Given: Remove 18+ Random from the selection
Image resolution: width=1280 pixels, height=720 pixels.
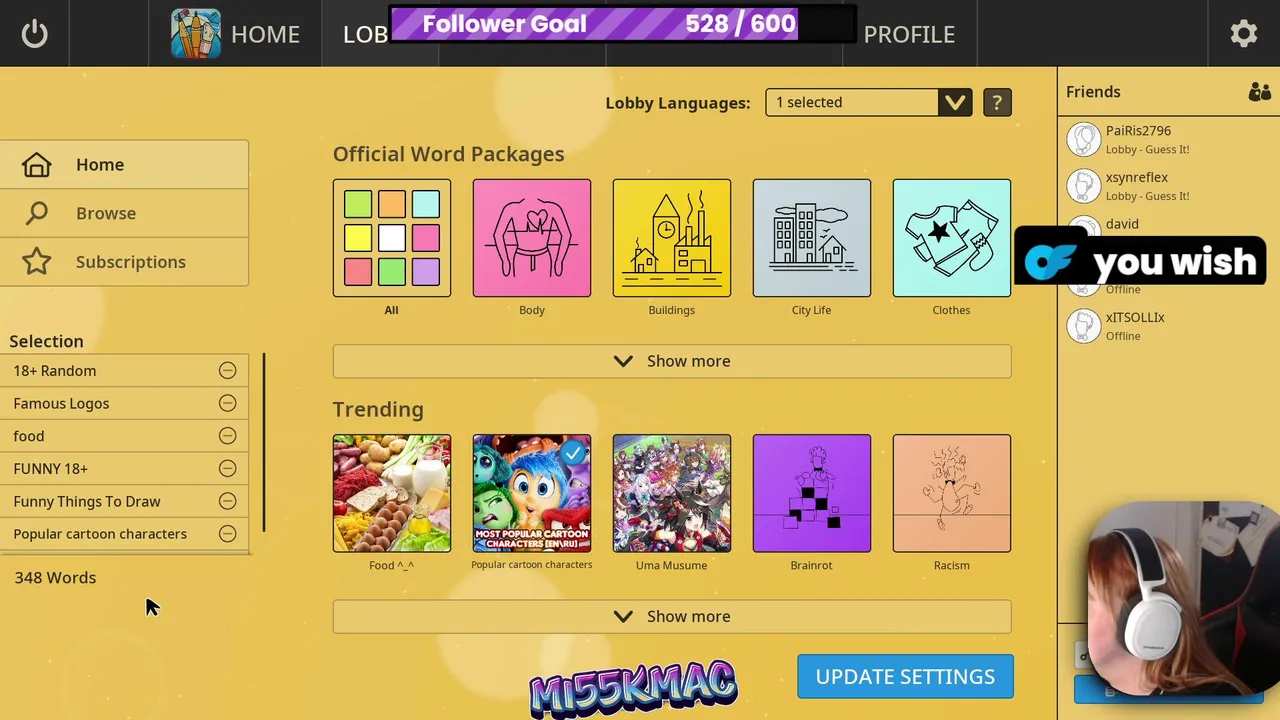Looking at the screenshot, I should click(228, 371).
